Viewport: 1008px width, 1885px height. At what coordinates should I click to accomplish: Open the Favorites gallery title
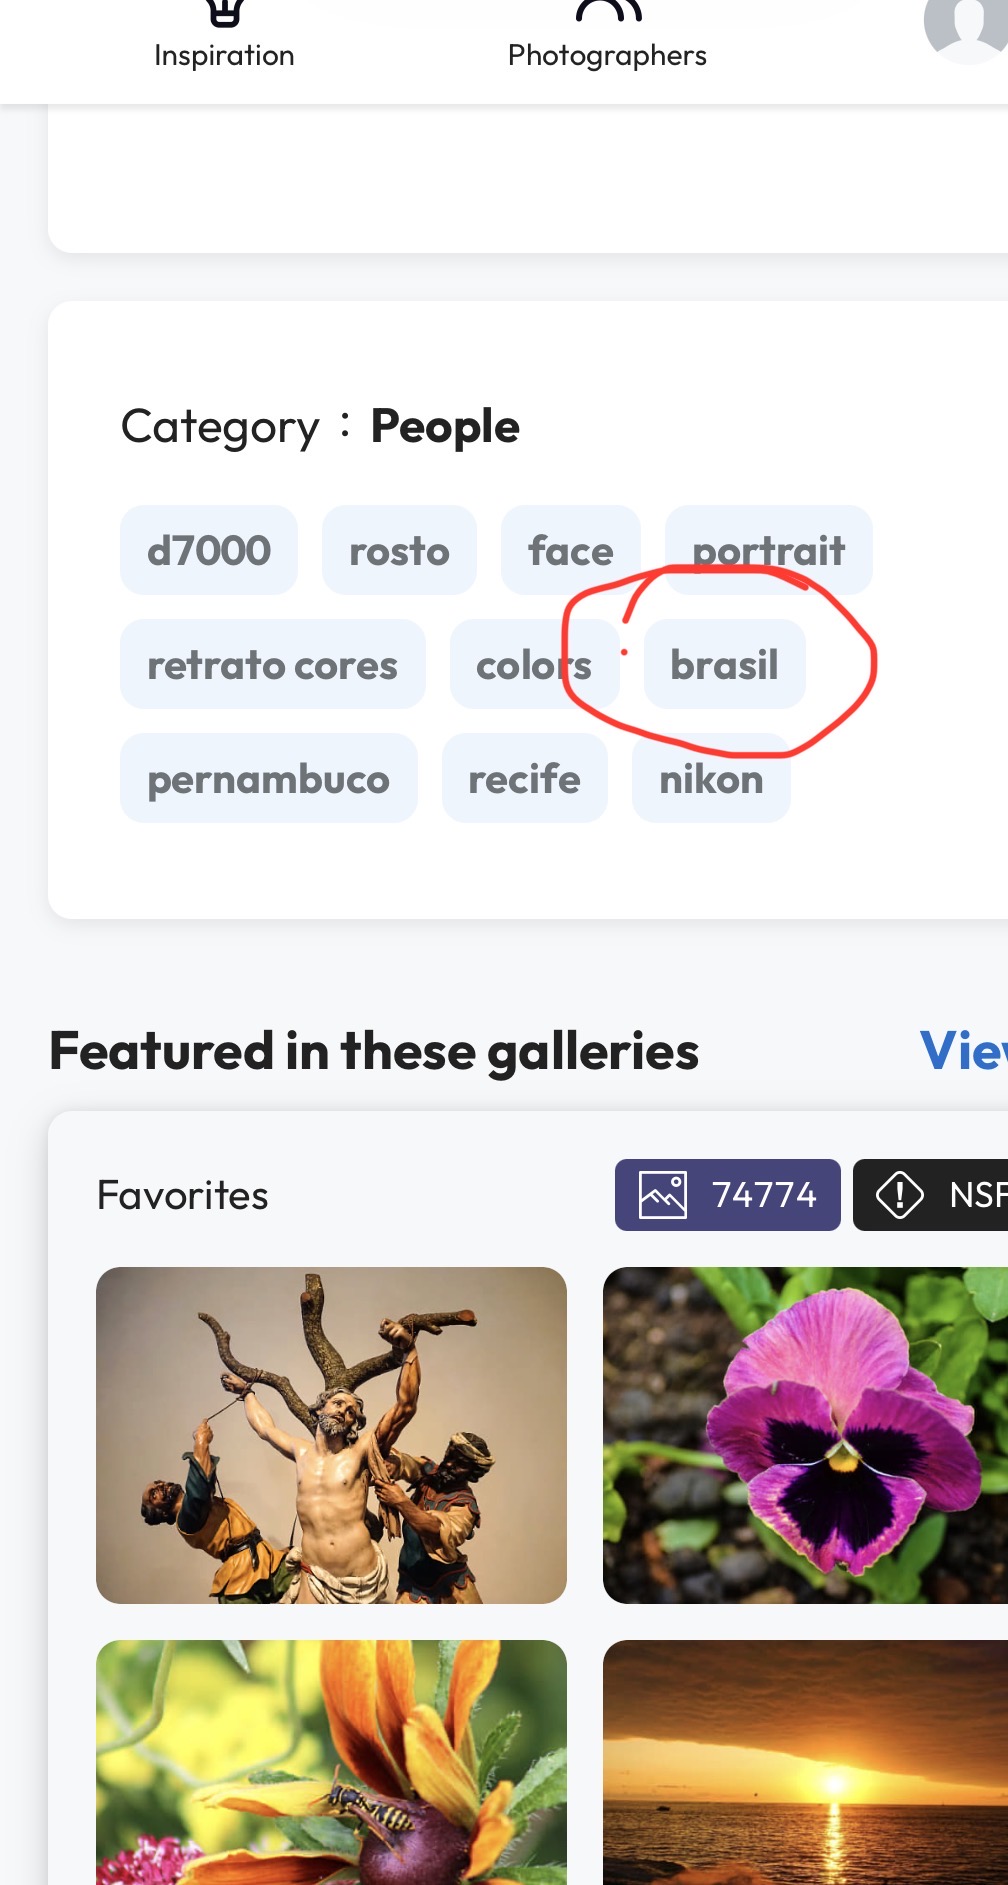[183, 1195]
